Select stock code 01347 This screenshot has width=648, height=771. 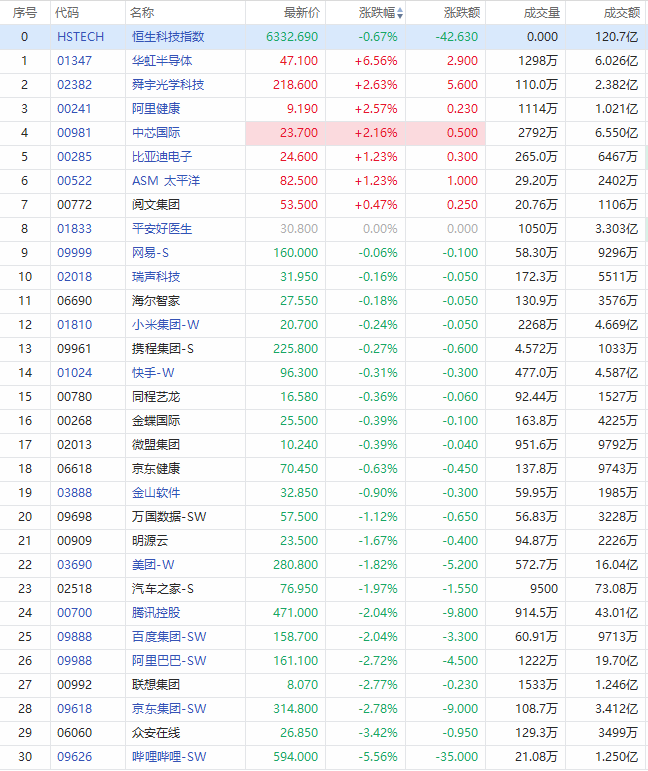click(x=75, y=61)
